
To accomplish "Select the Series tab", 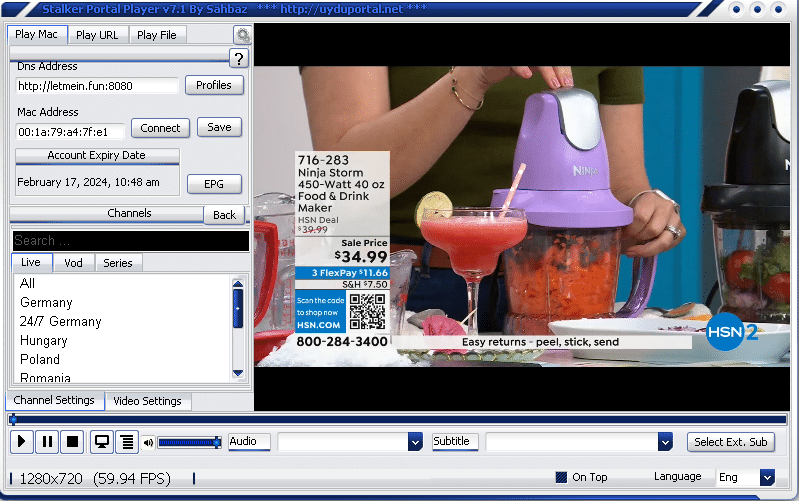I will (x=118, y=263).
